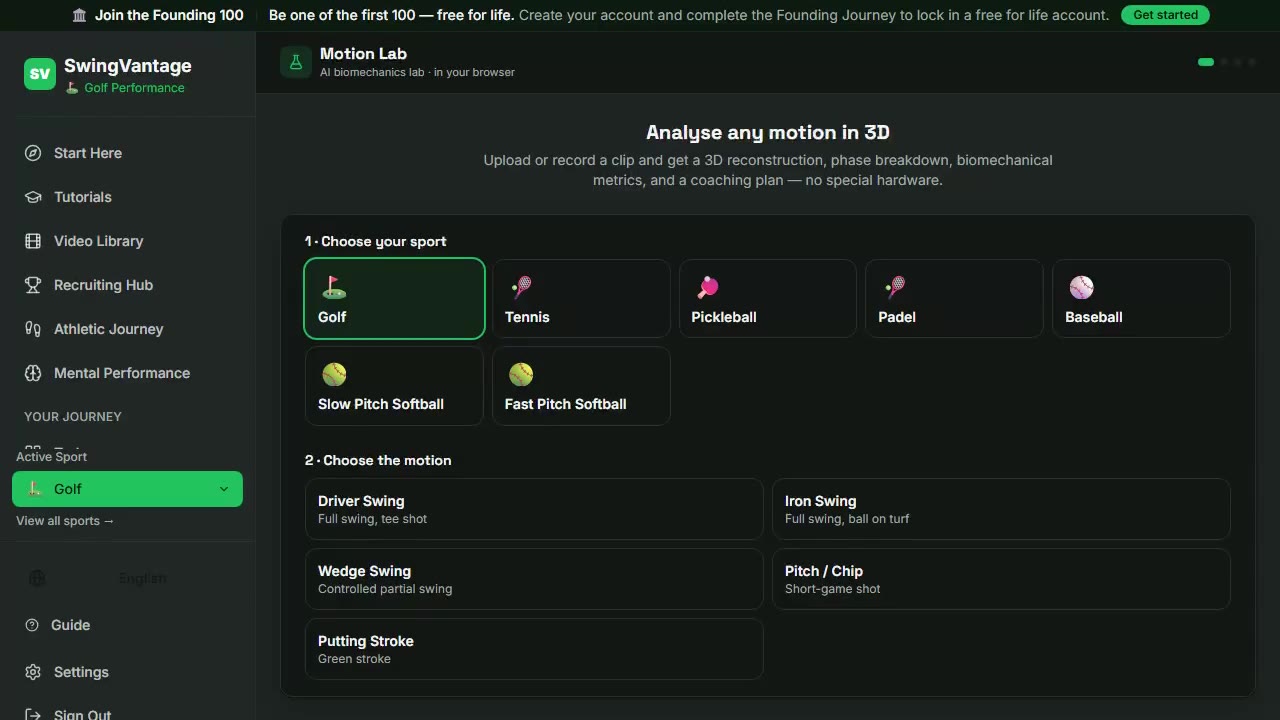The width and height of the screenshot is (1280, 720).
Task: Click the Golf Performance subtitle
Action: tap(125, 88)
